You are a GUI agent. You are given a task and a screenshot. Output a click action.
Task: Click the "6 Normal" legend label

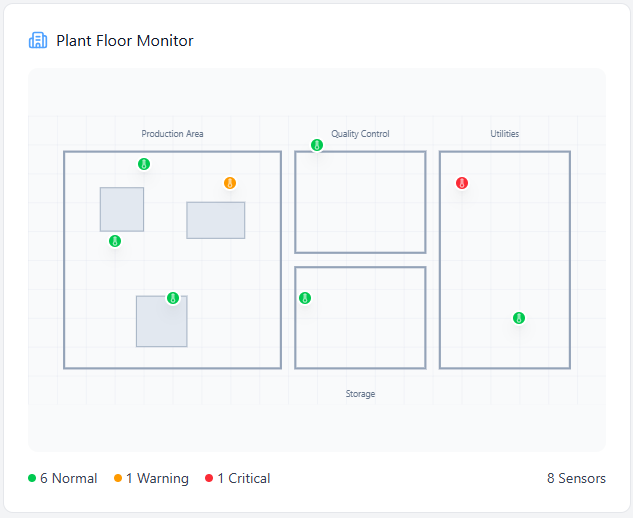(69, 479)
